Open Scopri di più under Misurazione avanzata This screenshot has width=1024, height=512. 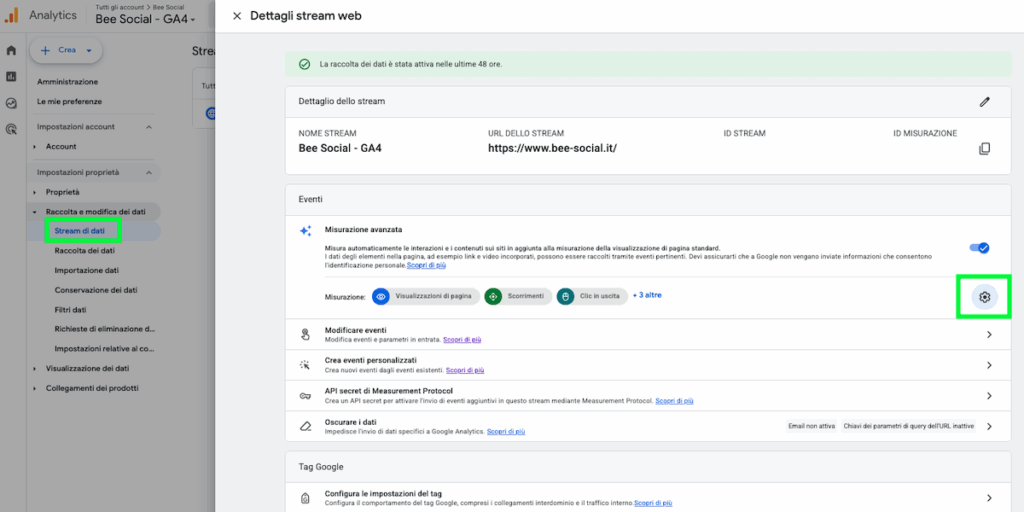coord(426,266)
